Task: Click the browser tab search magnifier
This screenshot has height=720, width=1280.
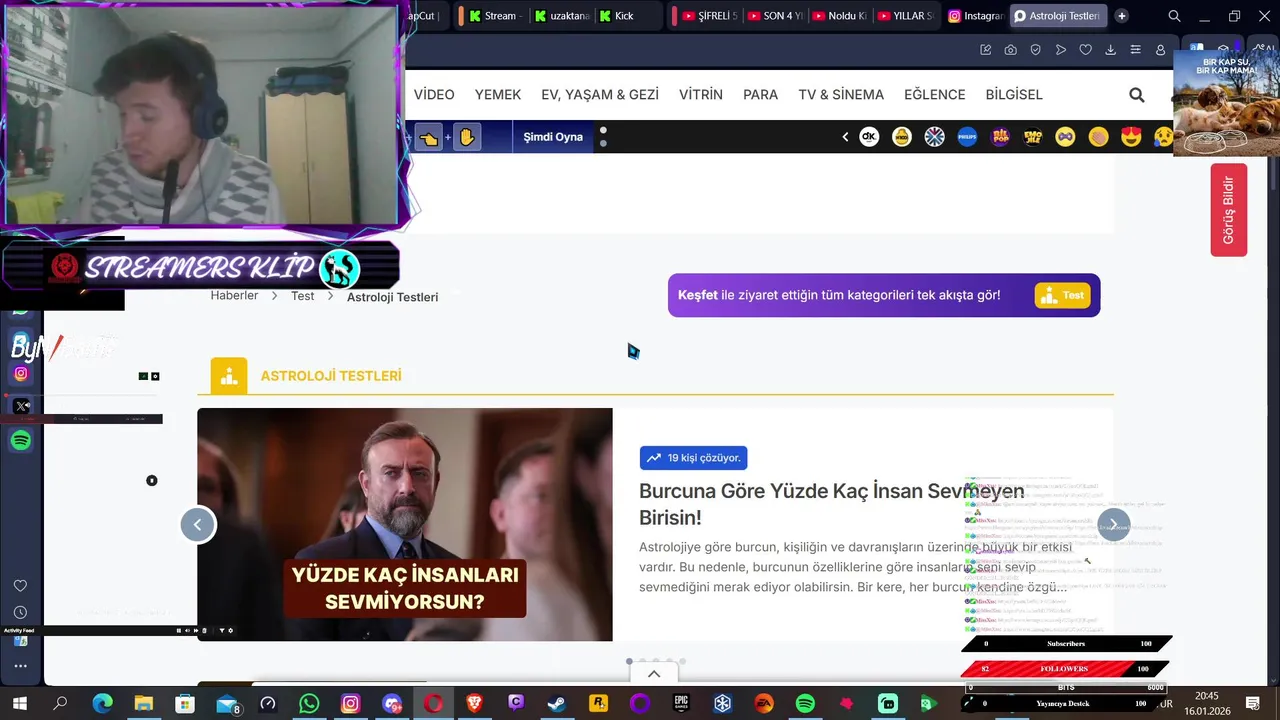Action: click(x=1174, y=16)
